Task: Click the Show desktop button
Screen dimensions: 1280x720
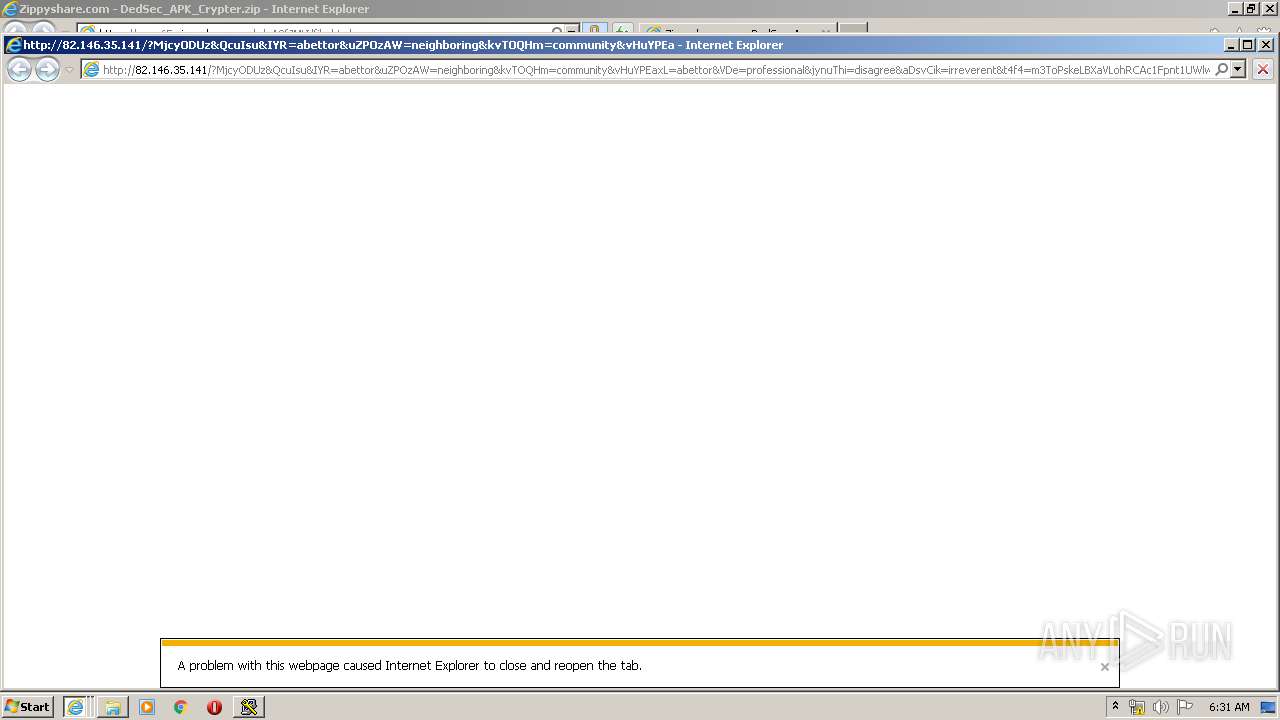Action: [1269, 707]
